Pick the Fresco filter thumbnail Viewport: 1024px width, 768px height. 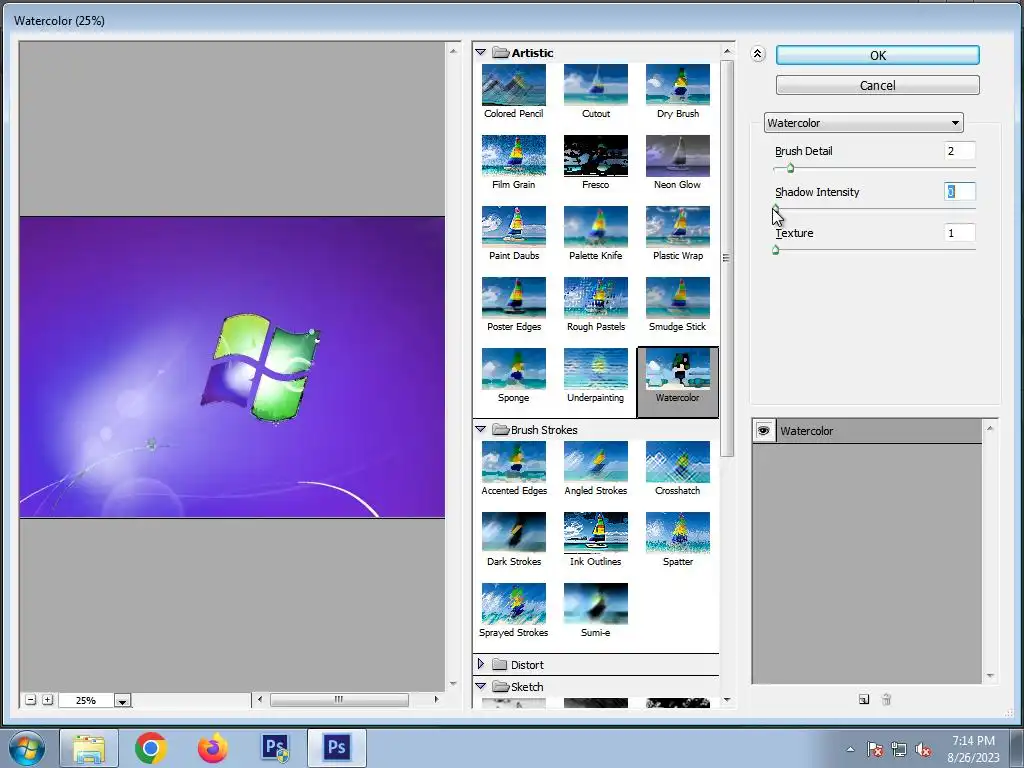[596, 156]
